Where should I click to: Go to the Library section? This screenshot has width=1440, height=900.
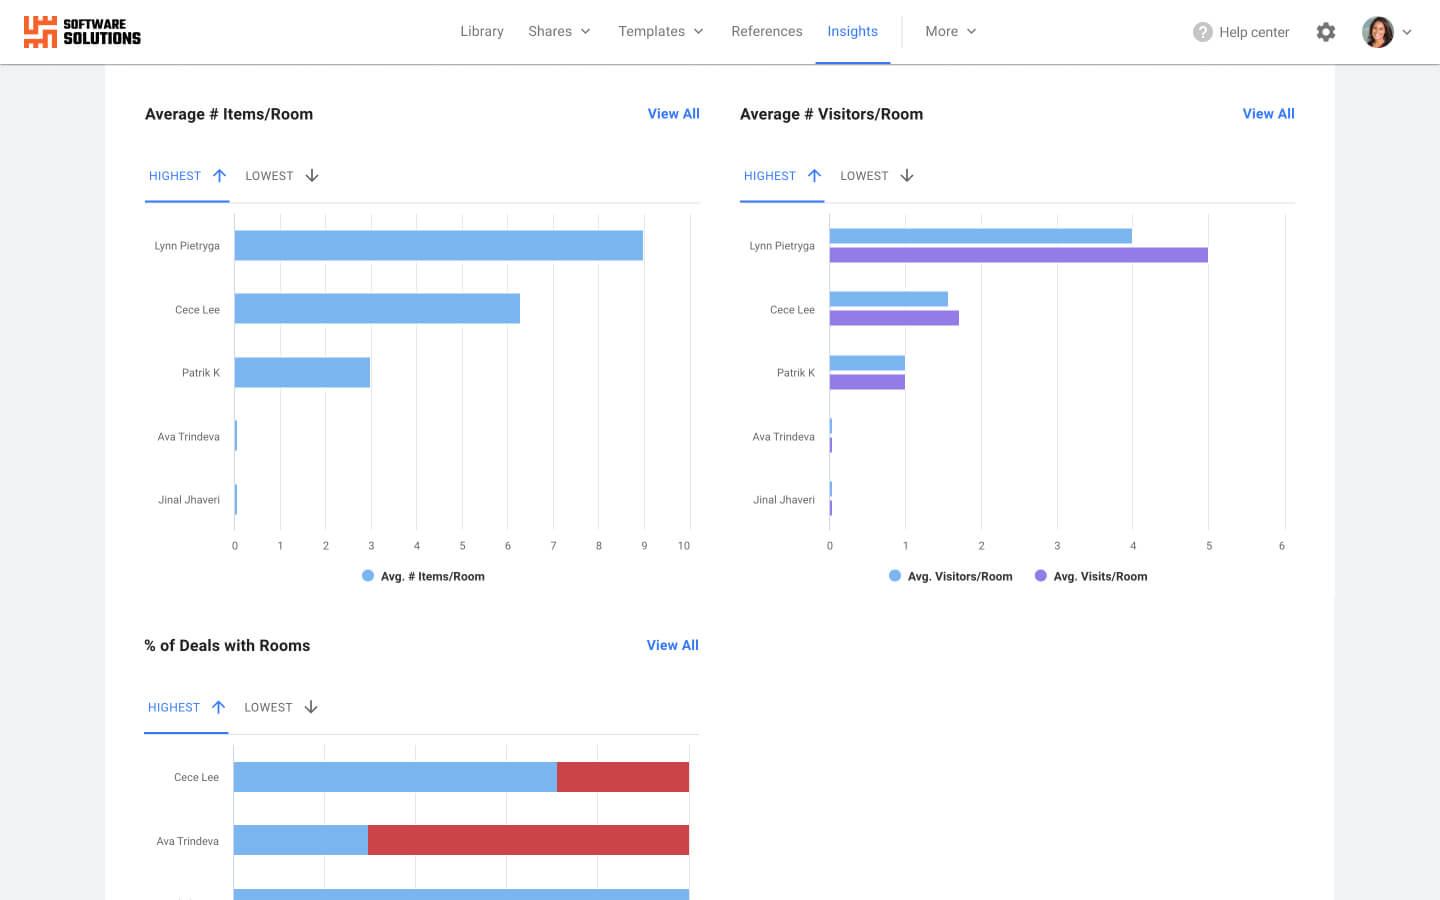482,31
